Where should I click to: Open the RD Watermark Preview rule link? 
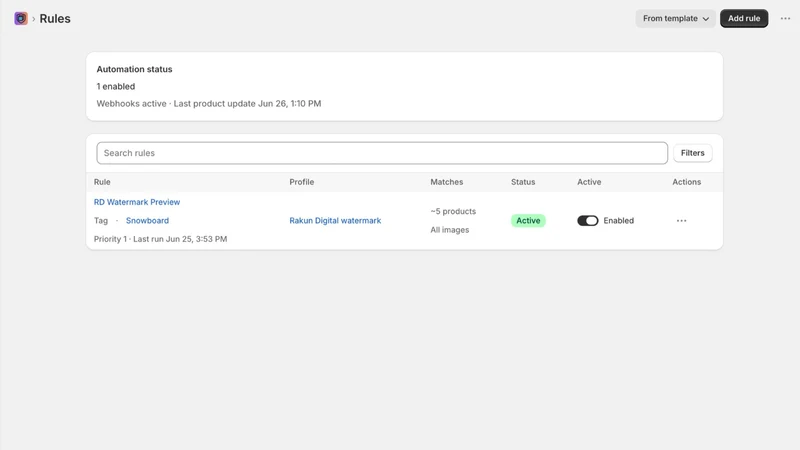click(137, 202)
